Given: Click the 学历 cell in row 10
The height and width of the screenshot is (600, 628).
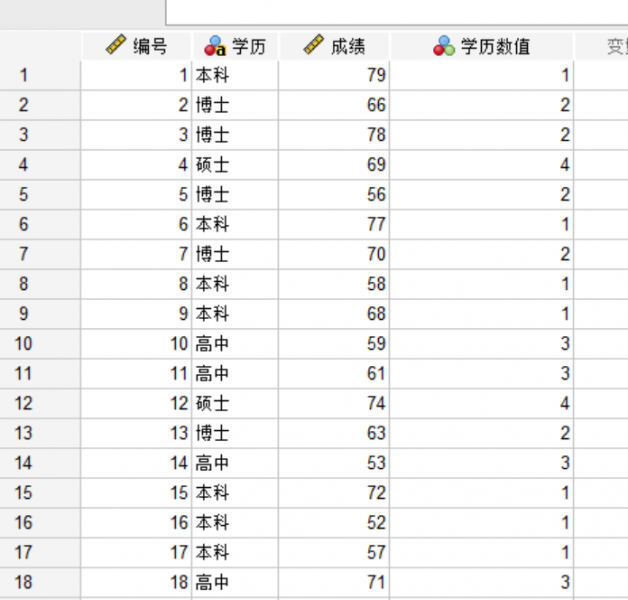Looking at the screenshot, I should coord(236,344).
